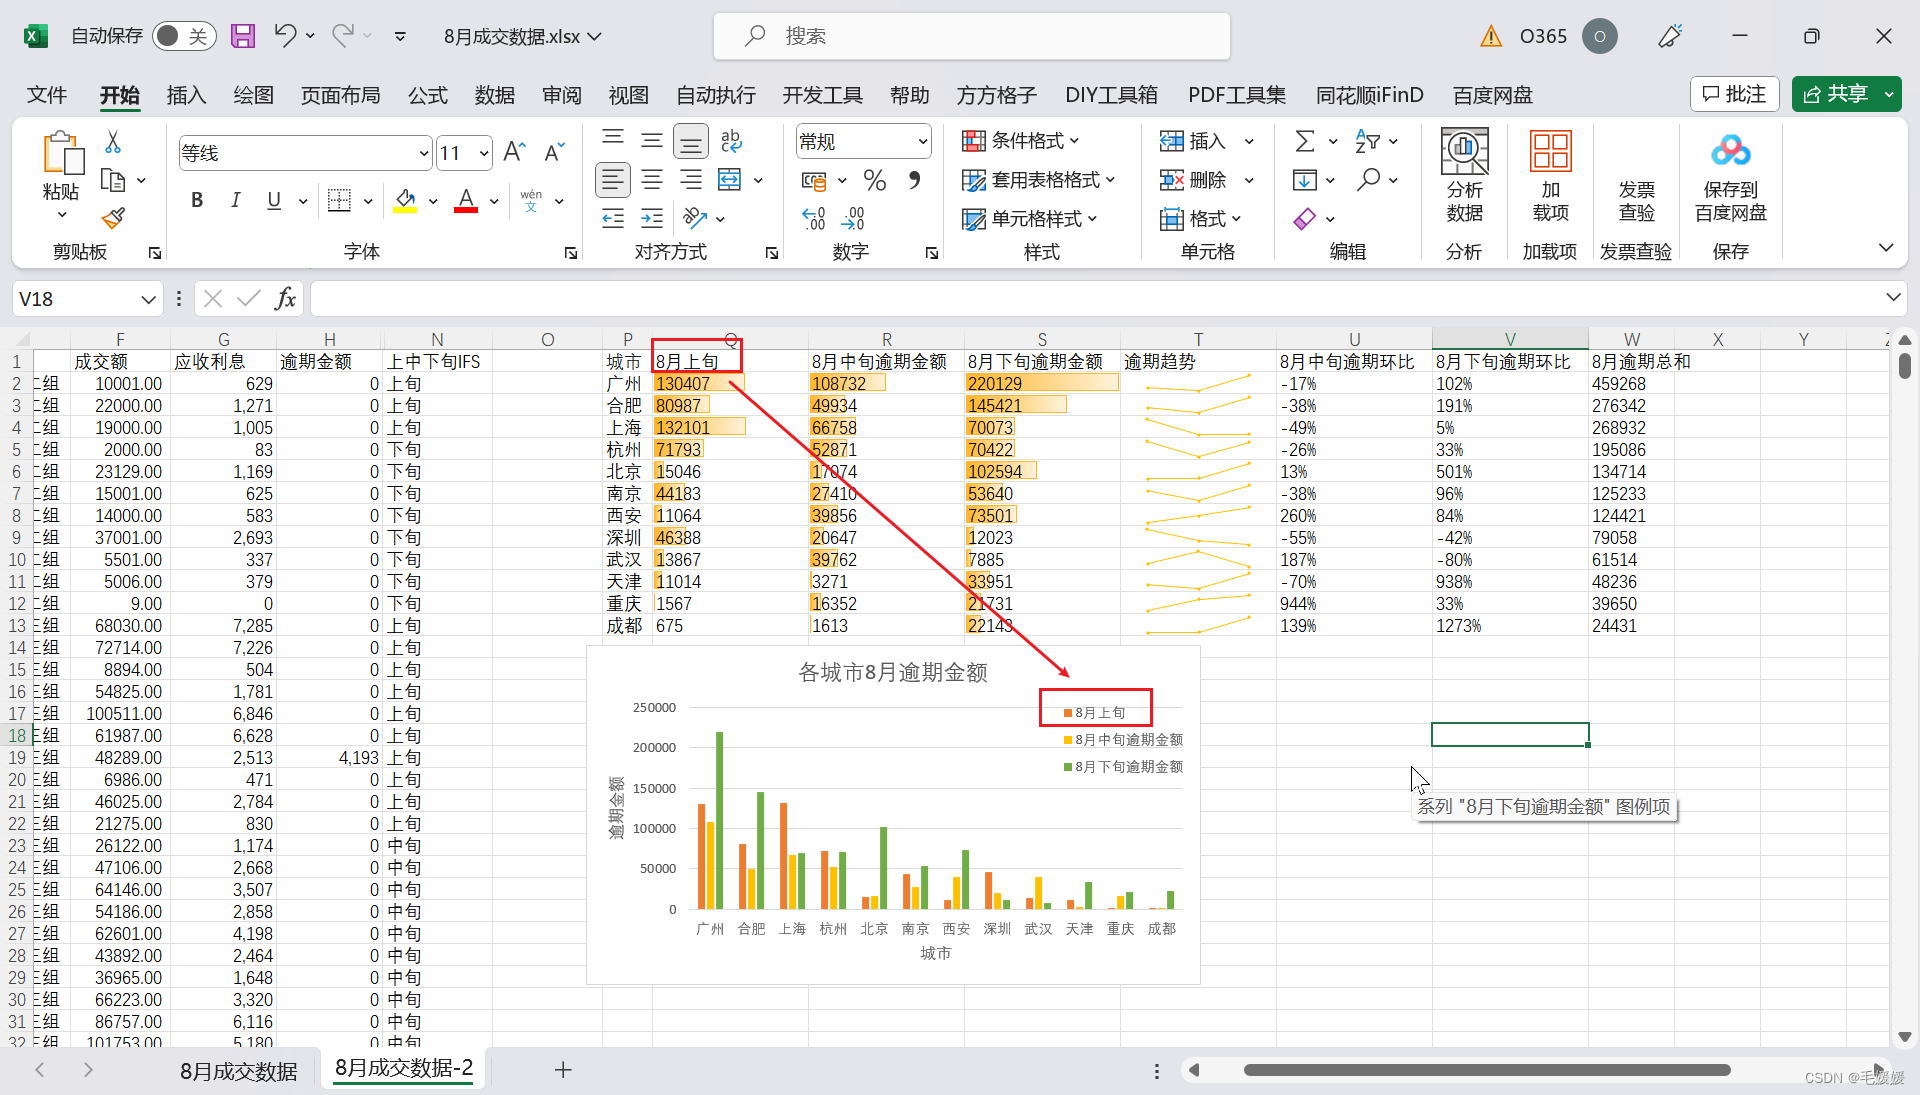The height and width of the screenshot is (1095, 1920).
Task: Toggle the AutoSave switch
Action: (x=184, y=36)
